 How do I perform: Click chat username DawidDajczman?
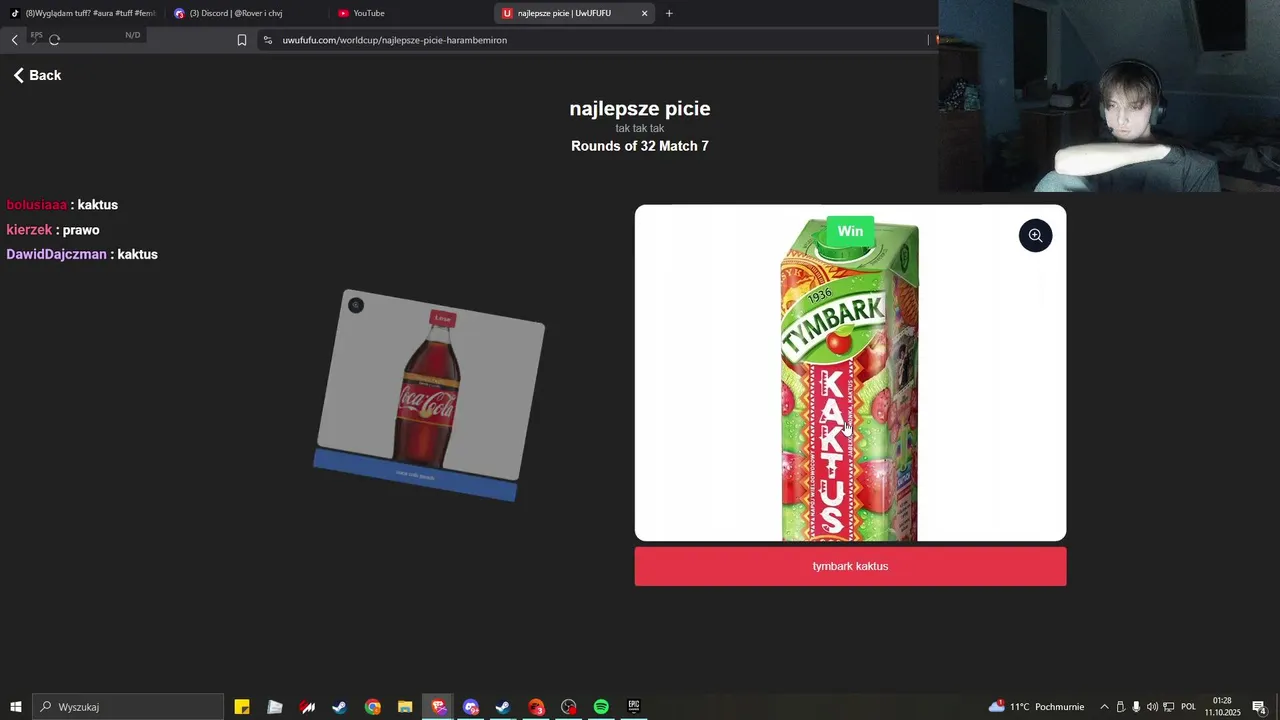(57, 255)
